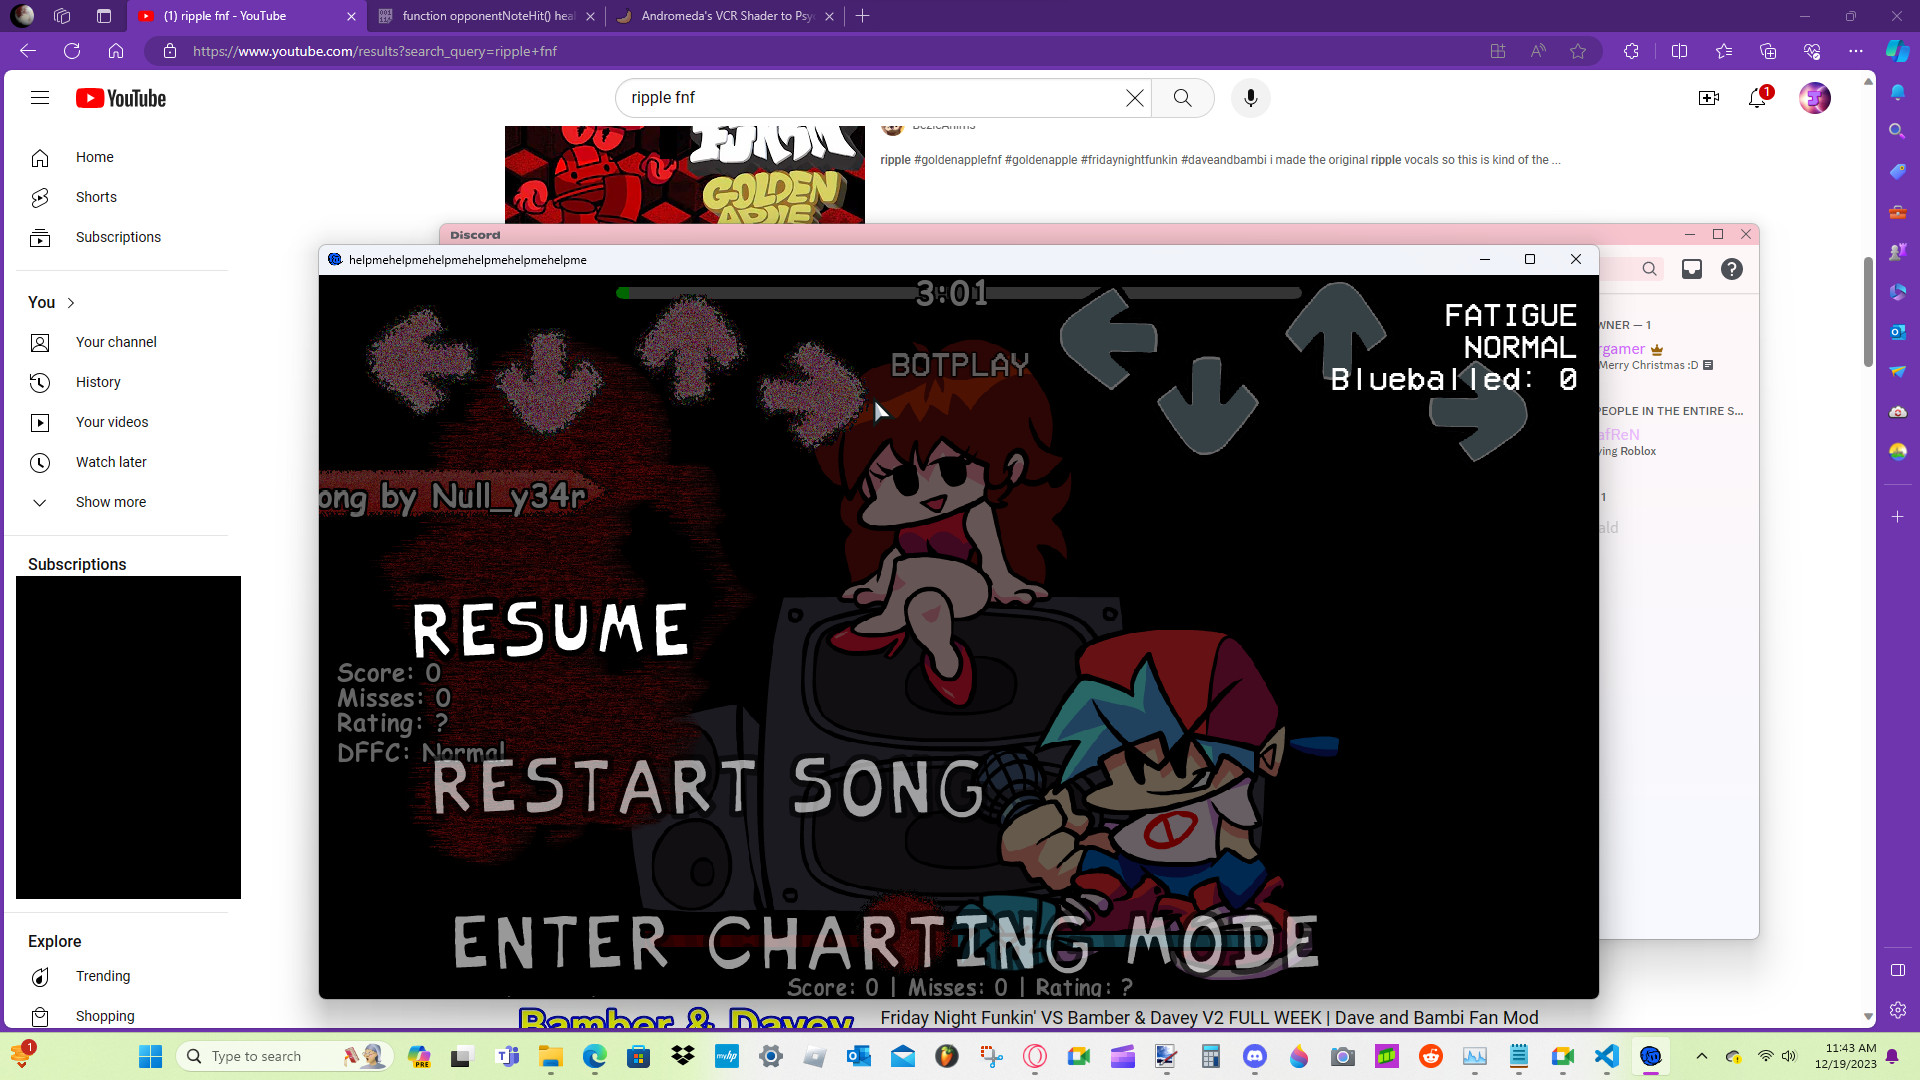Image resolution: width=1920 pixels, height=1080 pixels.
Task: Expand Show more in the YouTube sidebar
Action: tap(110, 502)
